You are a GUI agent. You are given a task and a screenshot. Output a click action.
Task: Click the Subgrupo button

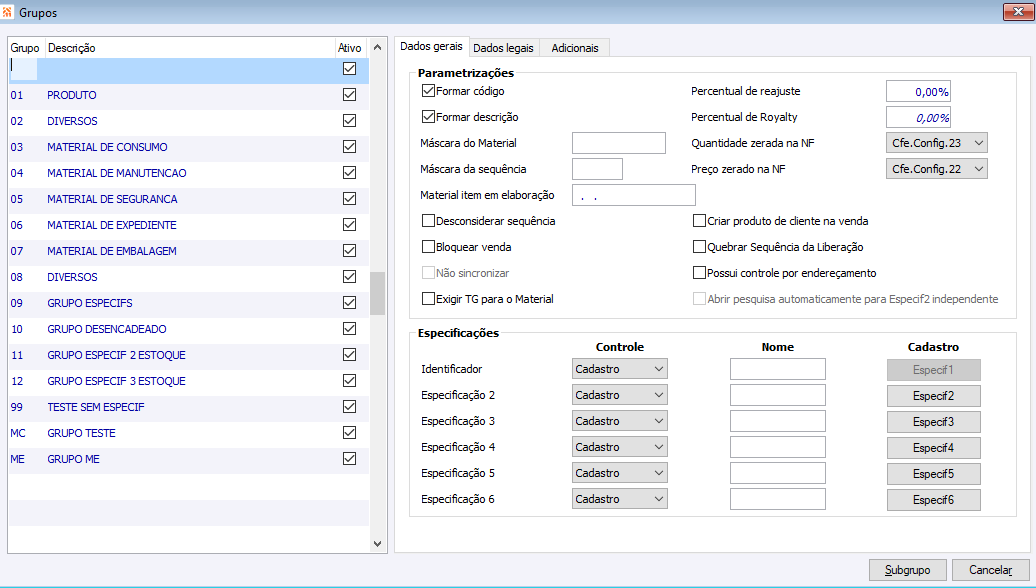pyautogui.click(x=907, y=570)
